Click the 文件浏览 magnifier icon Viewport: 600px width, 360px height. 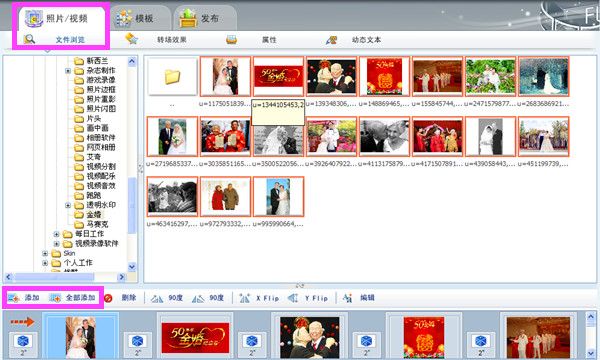[29, 39]
